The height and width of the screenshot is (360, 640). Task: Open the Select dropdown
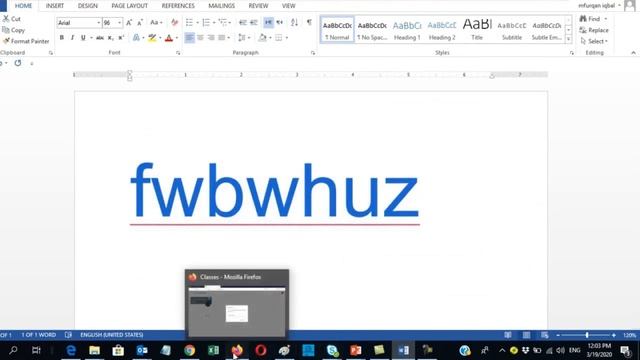[594, 41]
